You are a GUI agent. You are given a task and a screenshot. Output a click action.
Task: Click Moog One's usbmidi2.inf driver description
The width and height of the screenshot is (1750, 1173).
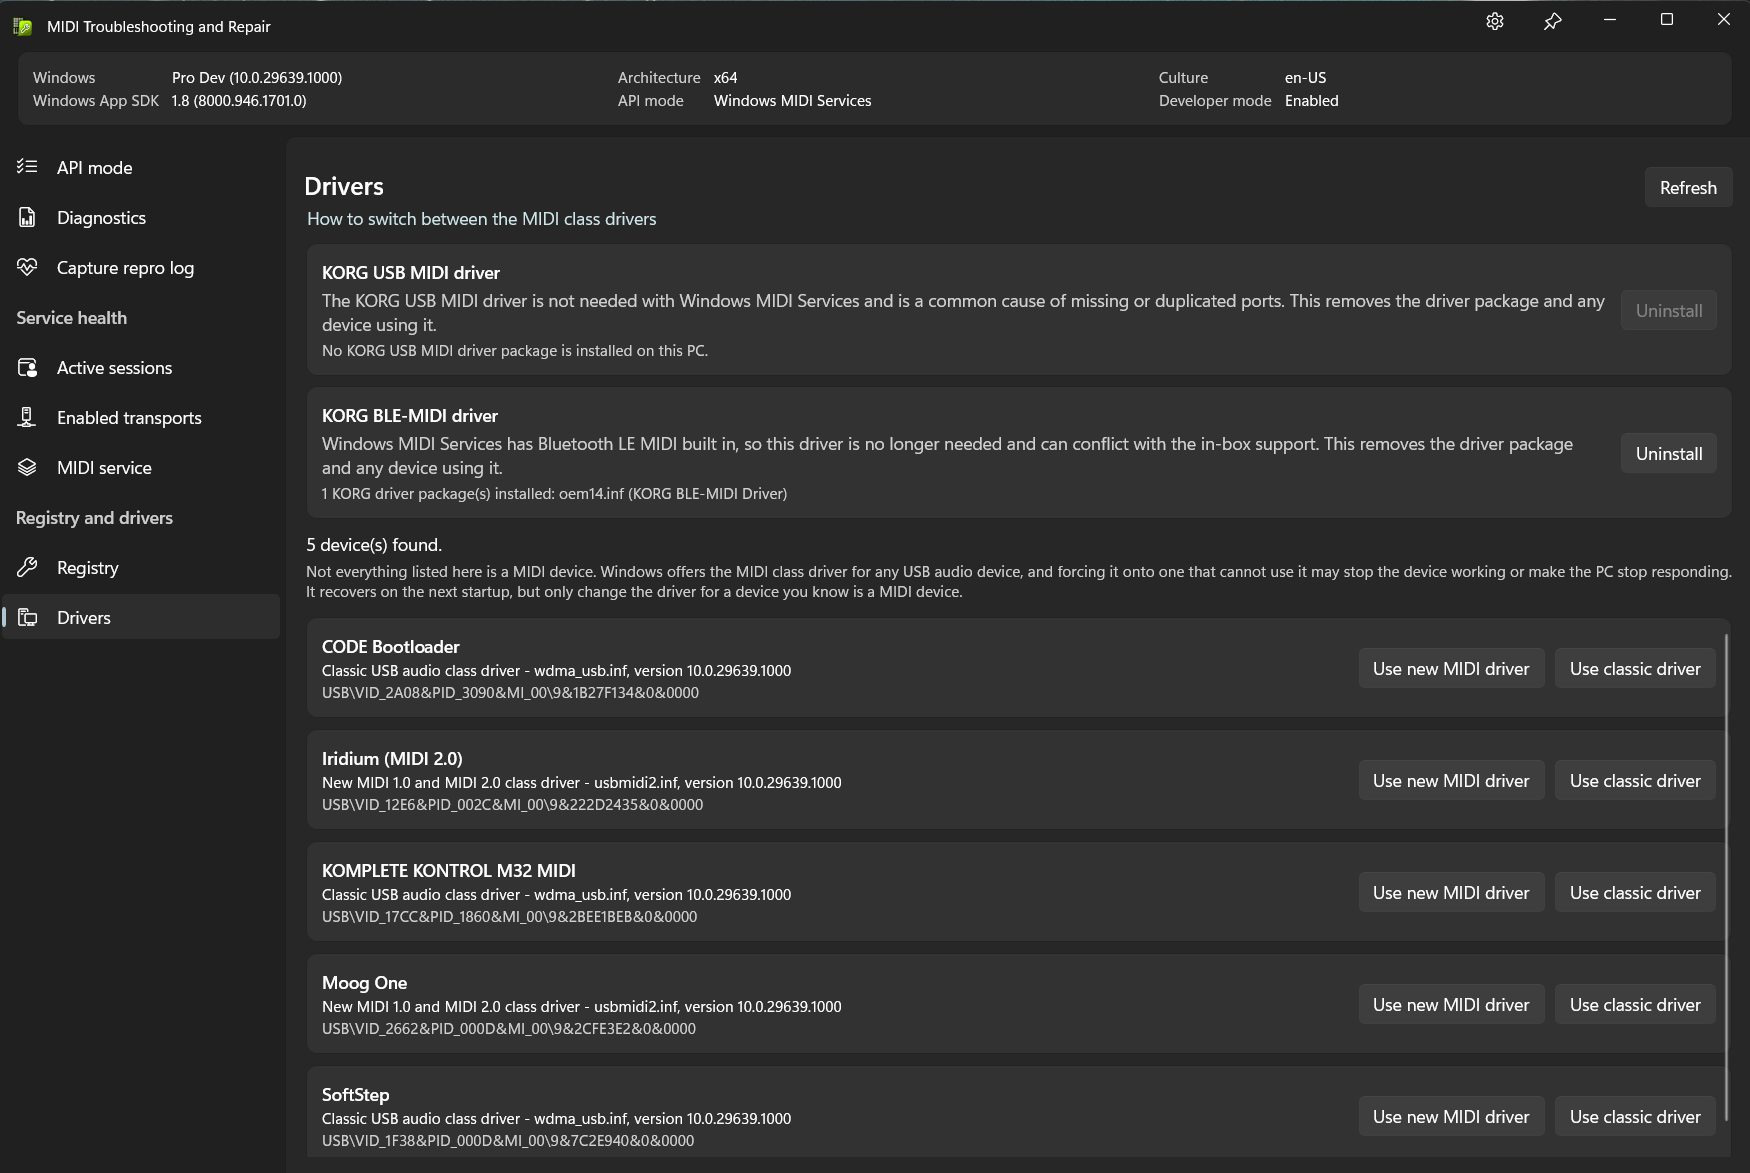pyautogui.click(x=582, y=1007)
